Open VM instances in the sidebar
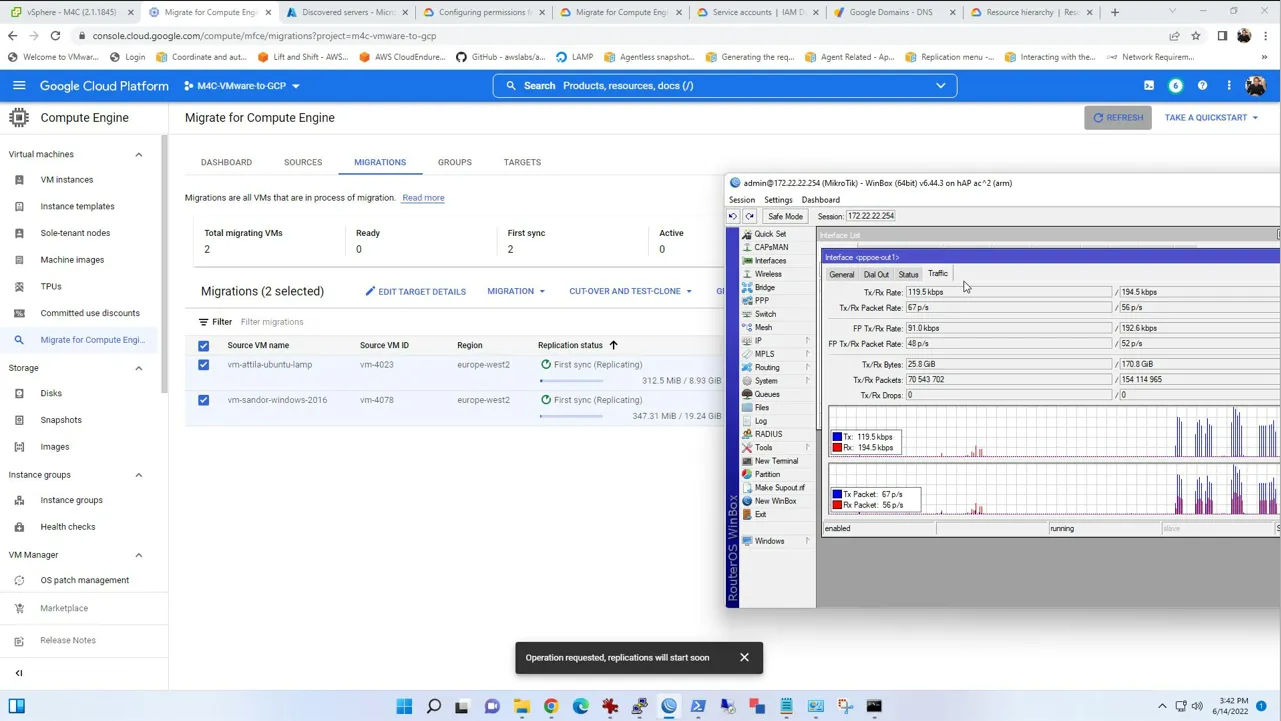The image size is (1281, 721). point(67,180)
